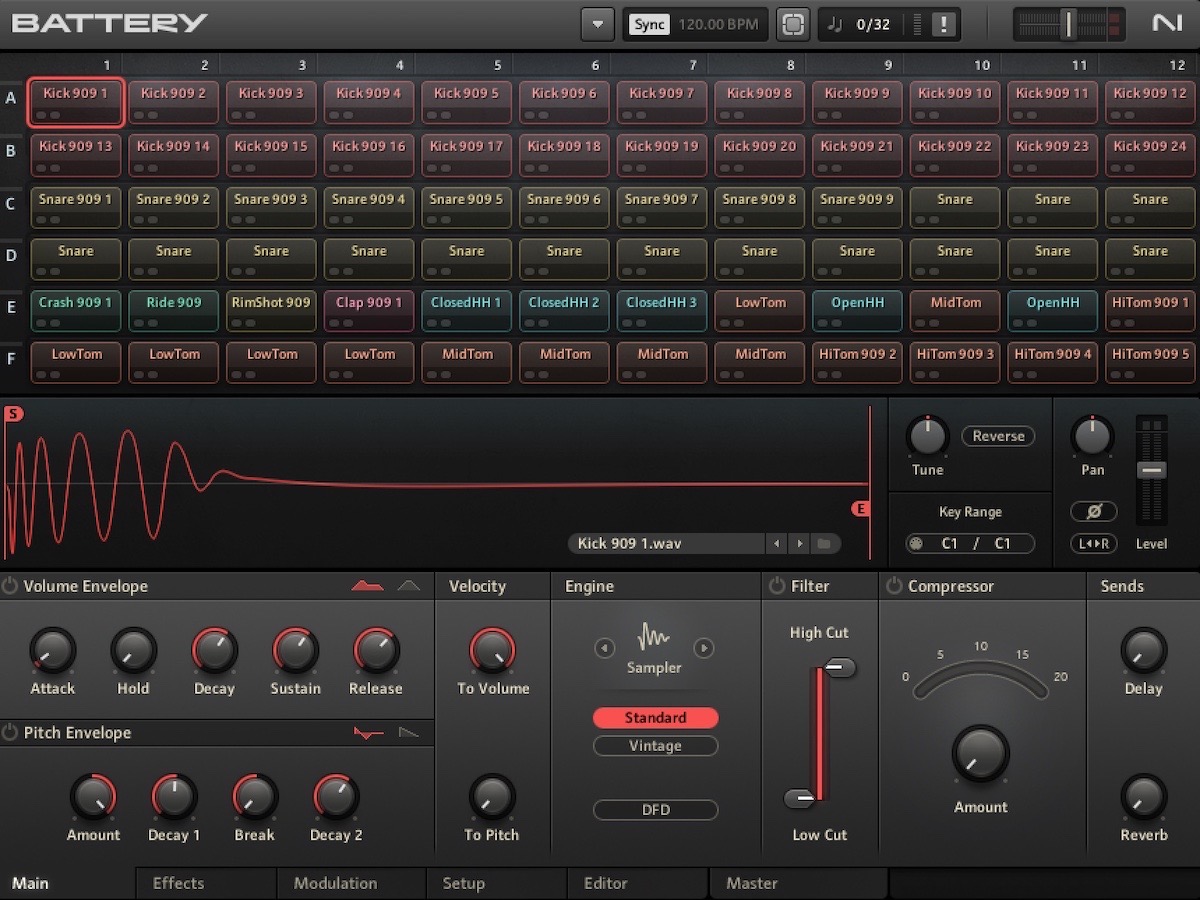1200x900 pixels.
Task: Select the AHDSR envelope shape icon
Action: 367,586
